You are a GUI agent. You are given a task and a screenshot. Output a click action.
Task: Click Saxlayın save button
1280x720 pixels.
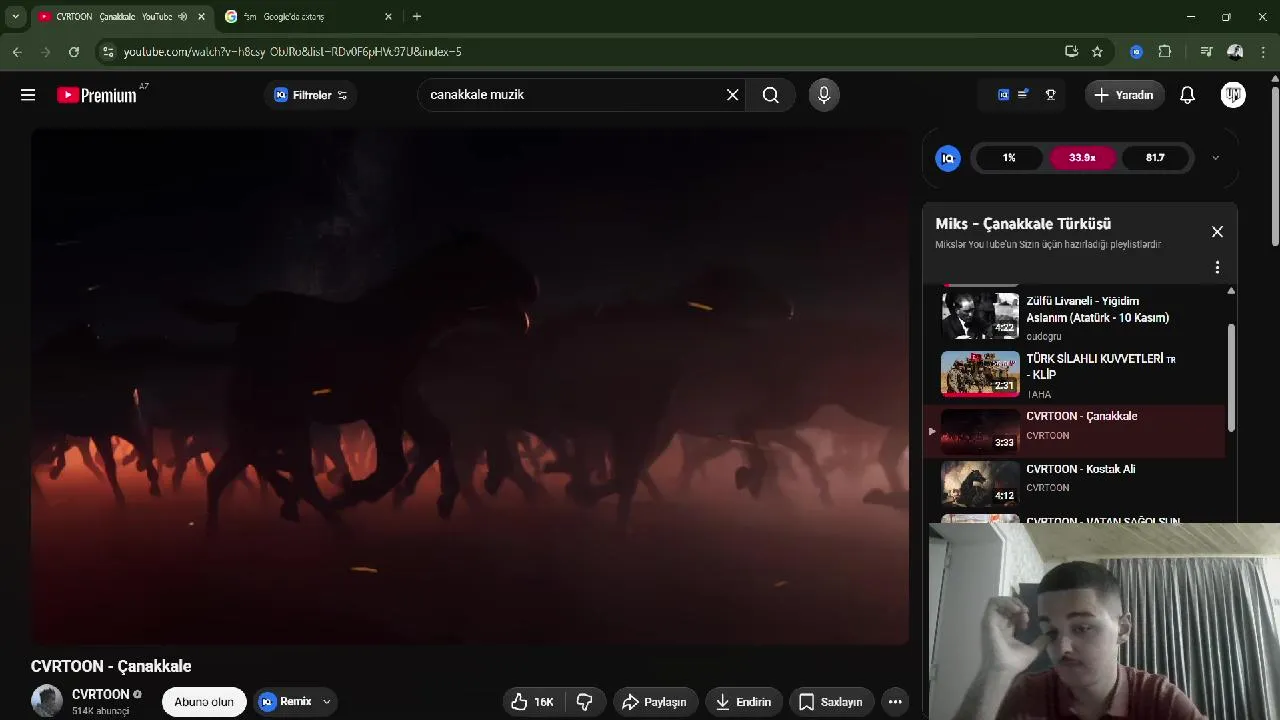(831, 702)
